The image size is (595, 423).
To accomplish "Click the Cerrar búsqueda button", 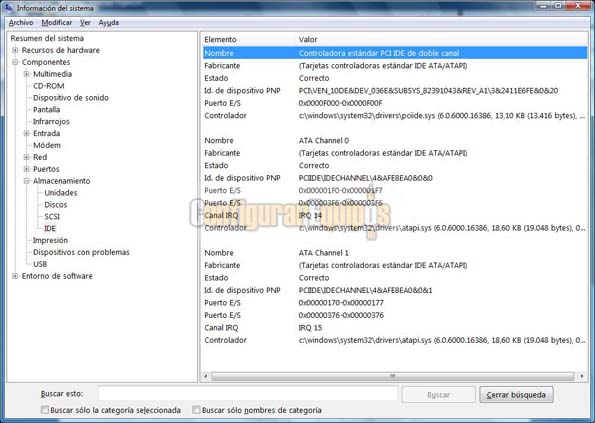I will click(516, 395).
